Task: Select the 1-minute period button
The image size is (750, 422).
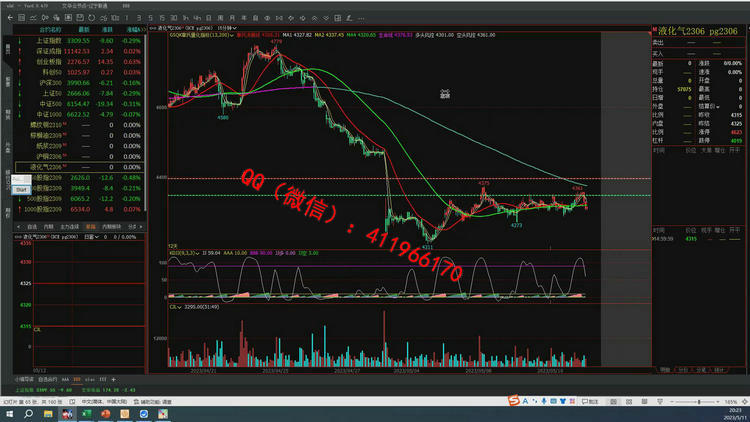Action: point(127,18)
